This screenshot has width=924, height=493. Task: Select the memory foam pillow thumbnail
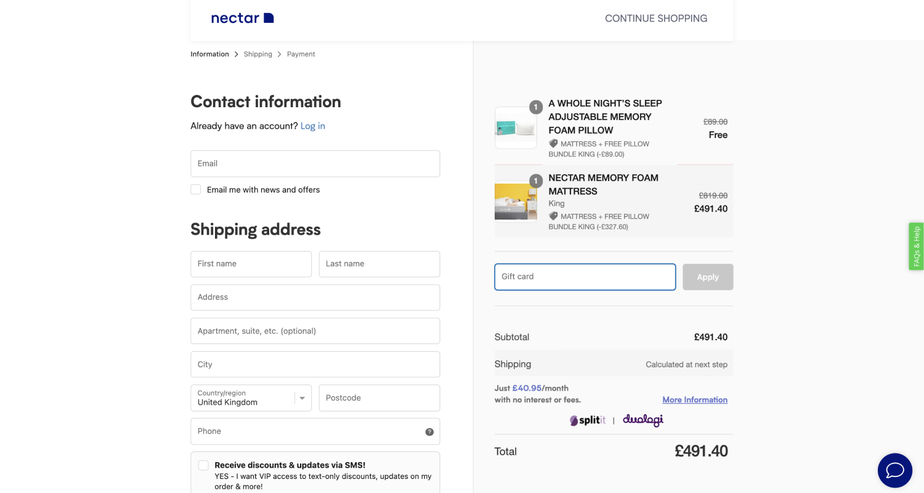(515, 128)
